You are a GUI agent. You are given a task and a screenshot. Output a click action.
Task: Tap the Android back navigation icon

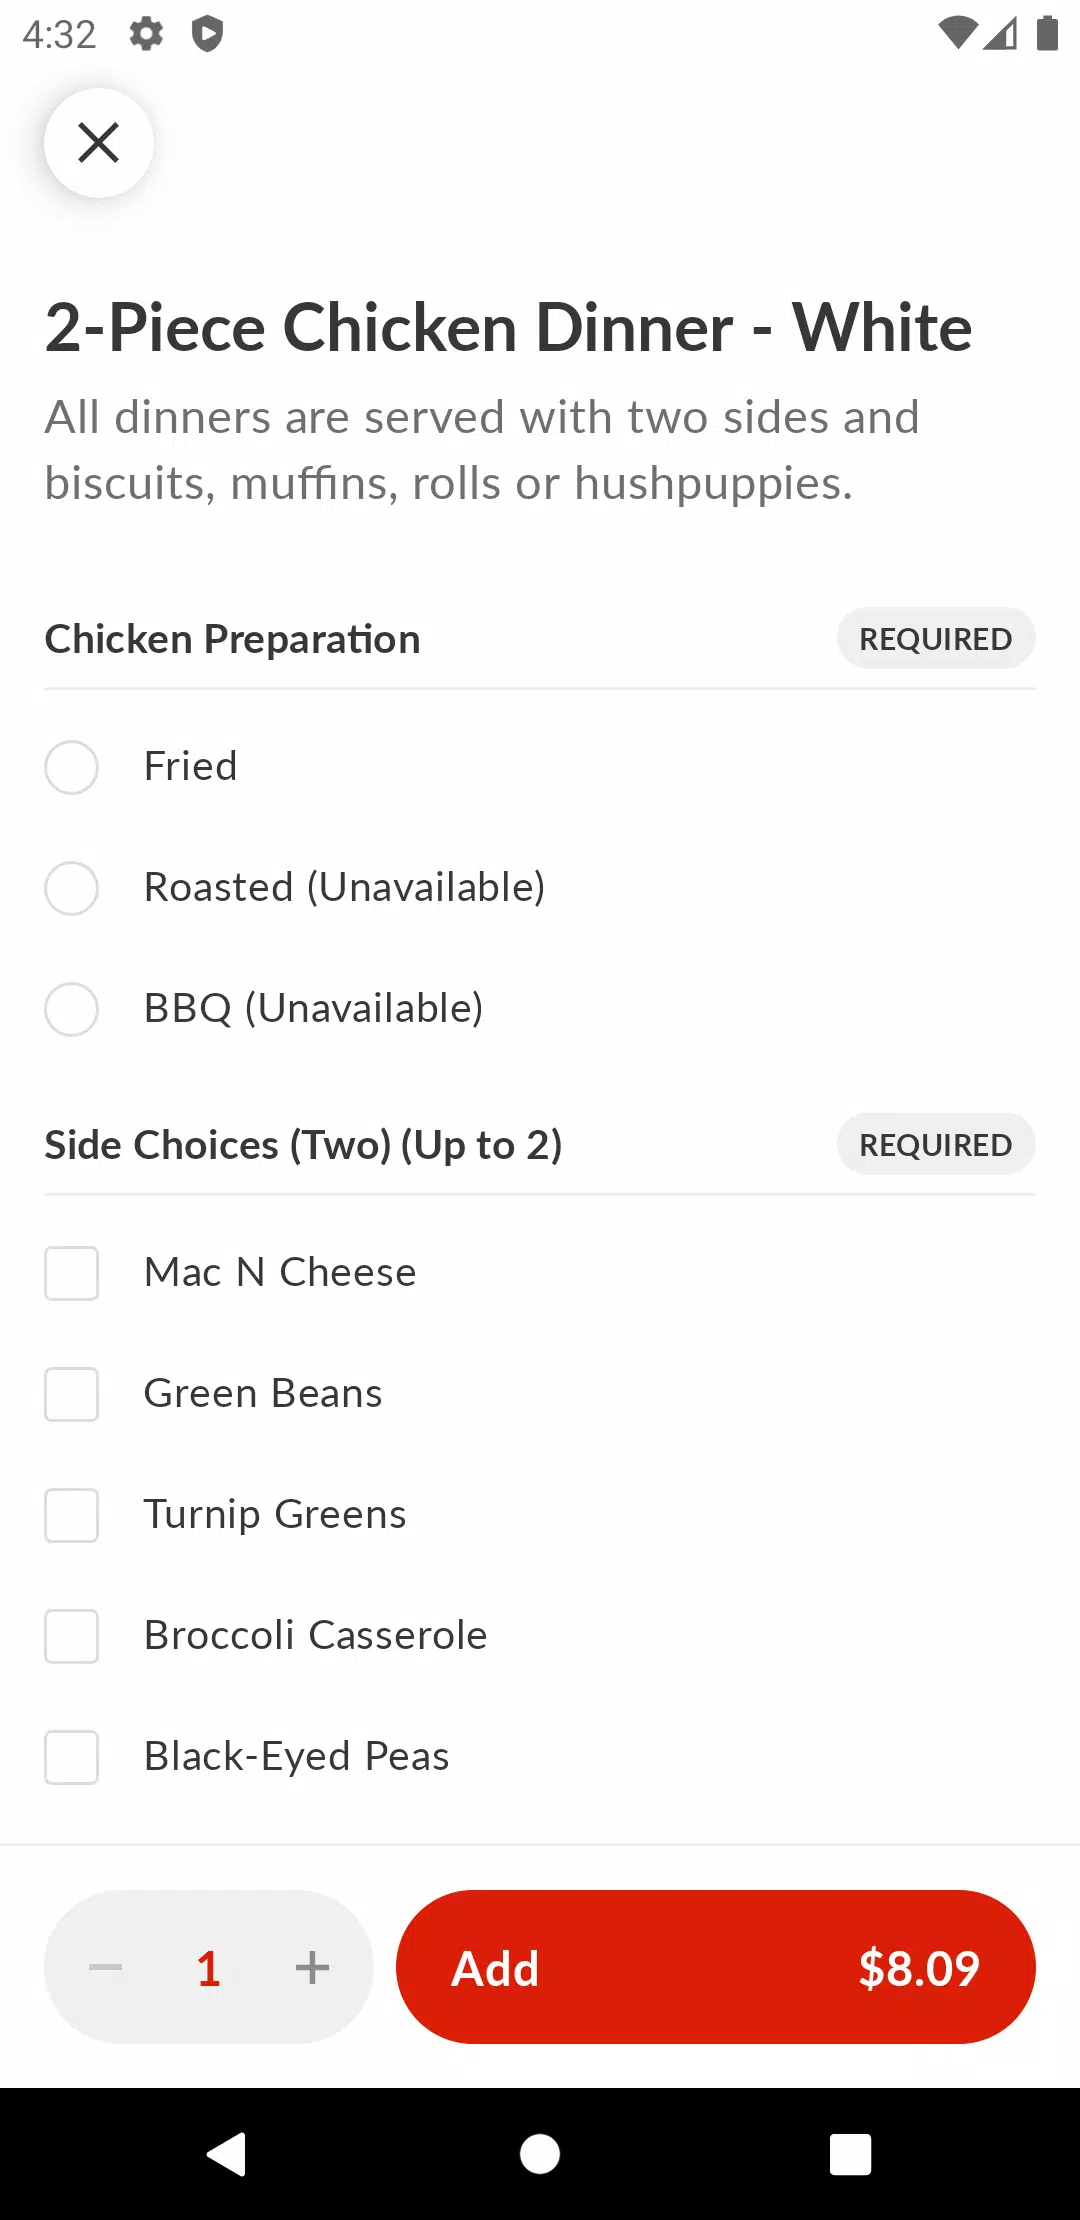[227, 2153]
